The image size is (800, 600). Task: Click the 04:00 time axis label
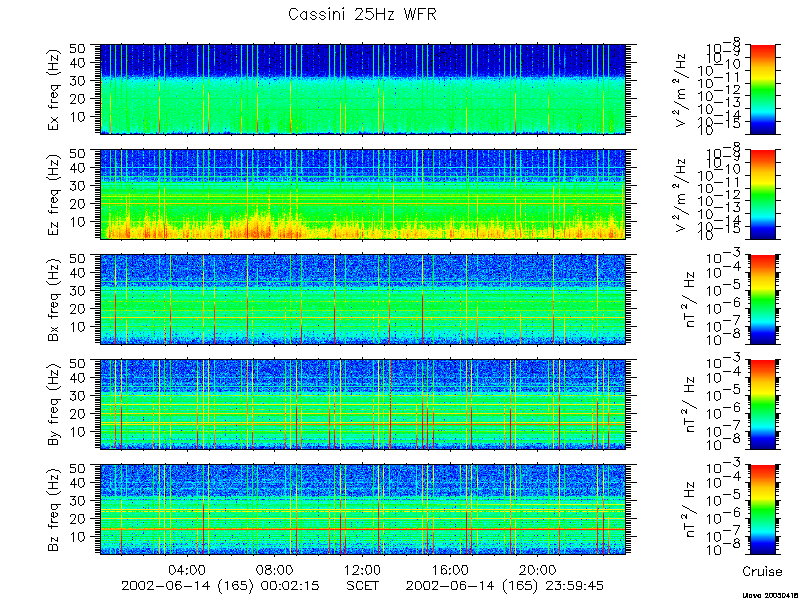(187, 569)
